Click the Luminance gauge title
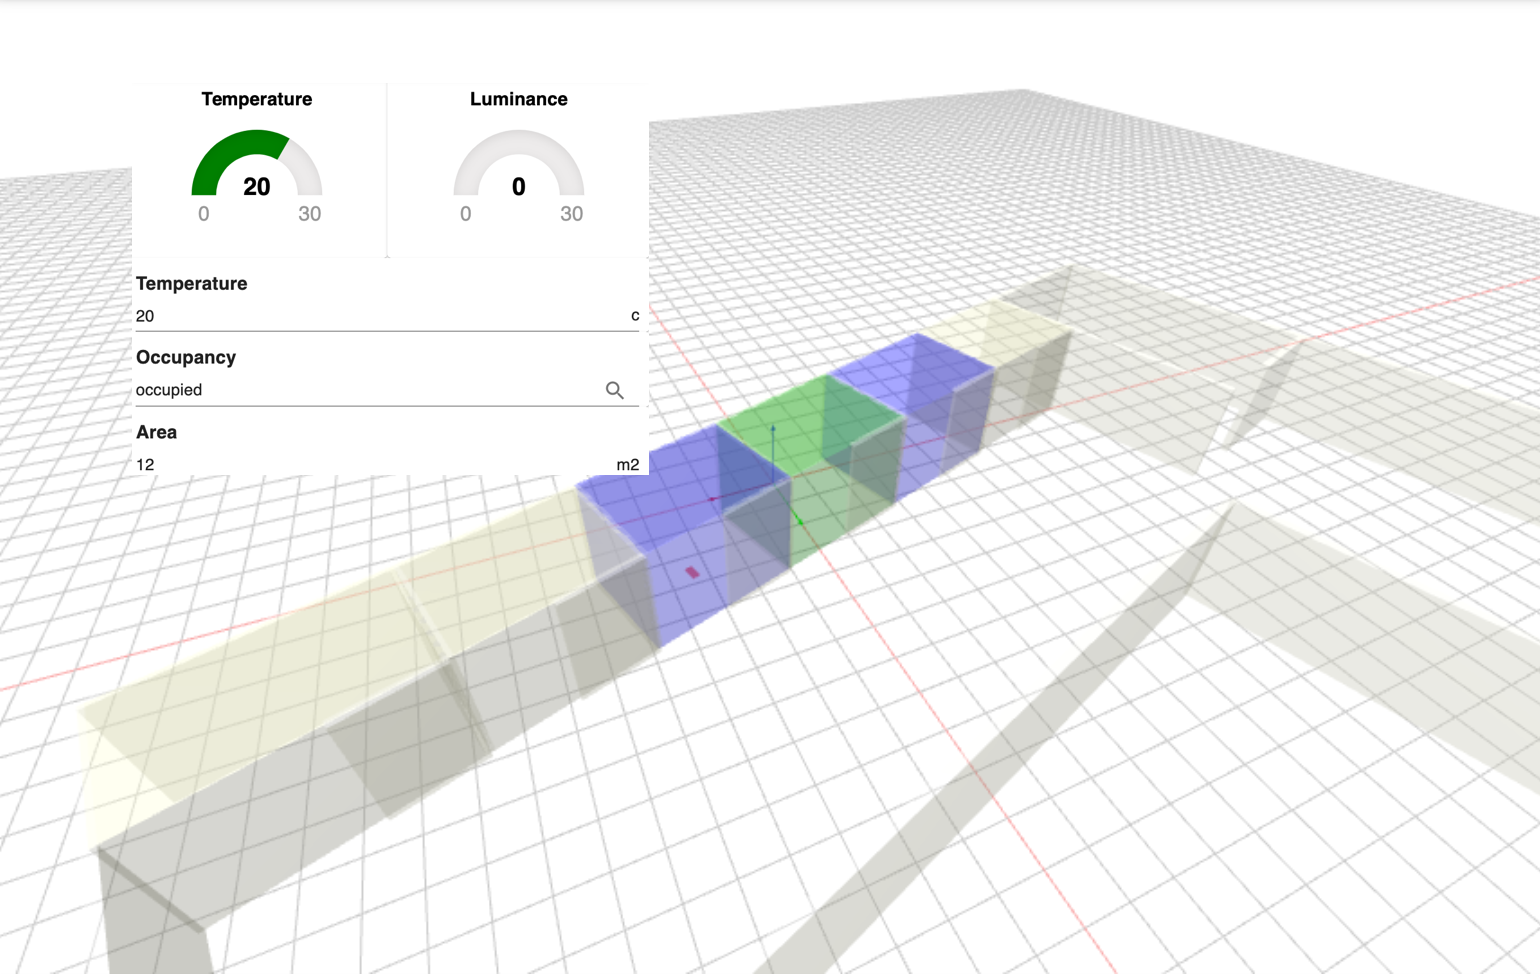The height and width of the screenshot is (974, 1540). [518, 99]
